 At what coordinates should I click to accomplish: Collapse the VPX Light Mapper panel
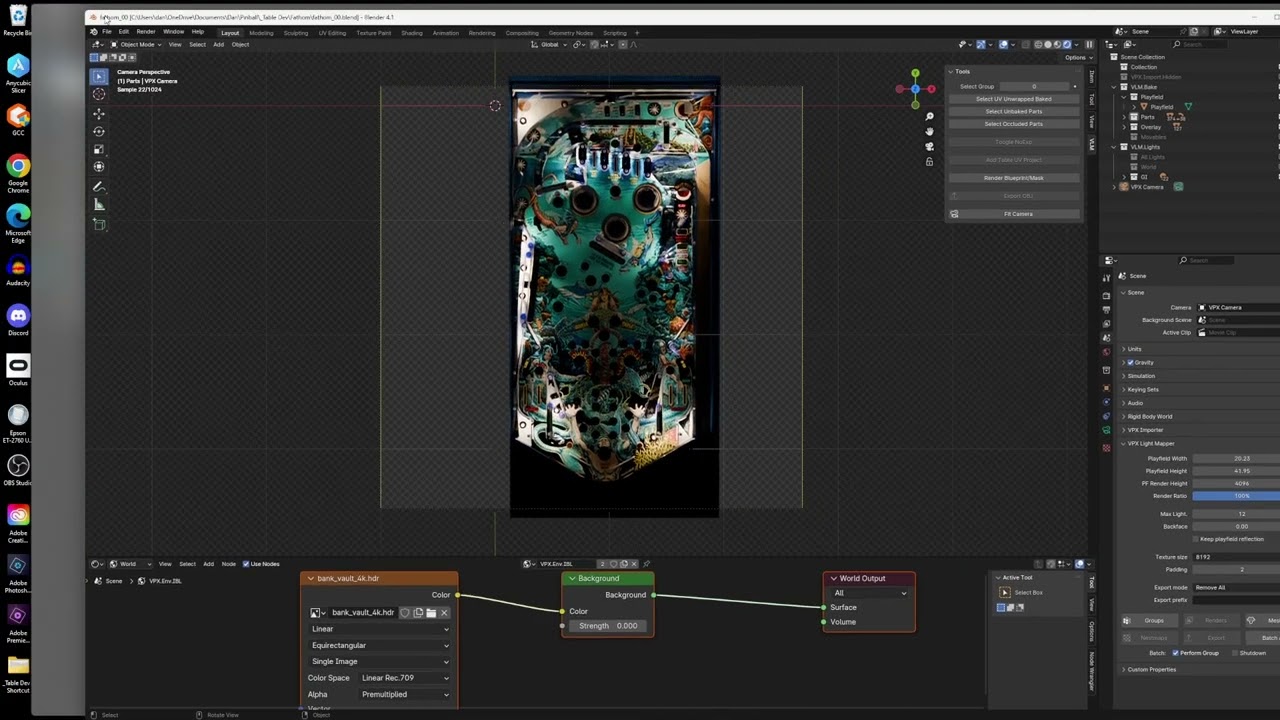1124,443
